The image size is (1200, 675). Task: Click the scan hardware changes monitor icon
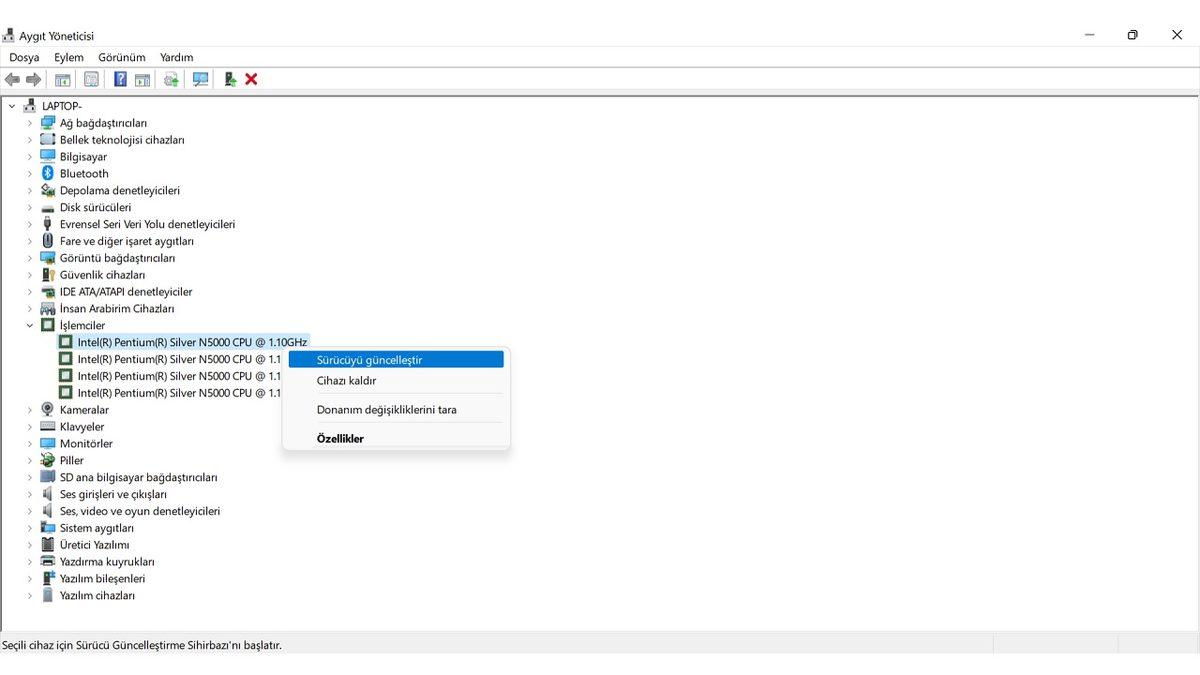click(201, 79)
